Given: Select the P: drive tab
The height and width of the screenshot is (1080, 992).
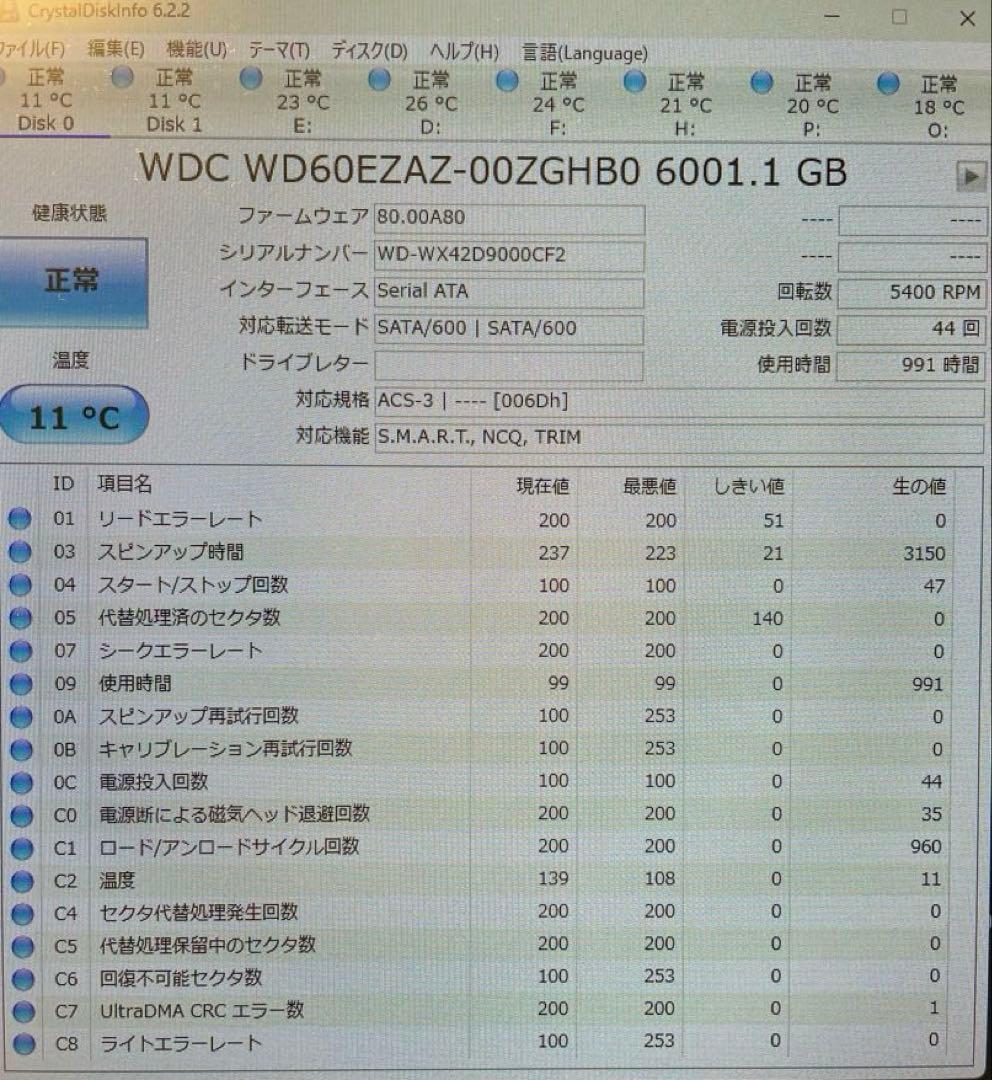Looking at the screenshot, I should tap(812, 107).
